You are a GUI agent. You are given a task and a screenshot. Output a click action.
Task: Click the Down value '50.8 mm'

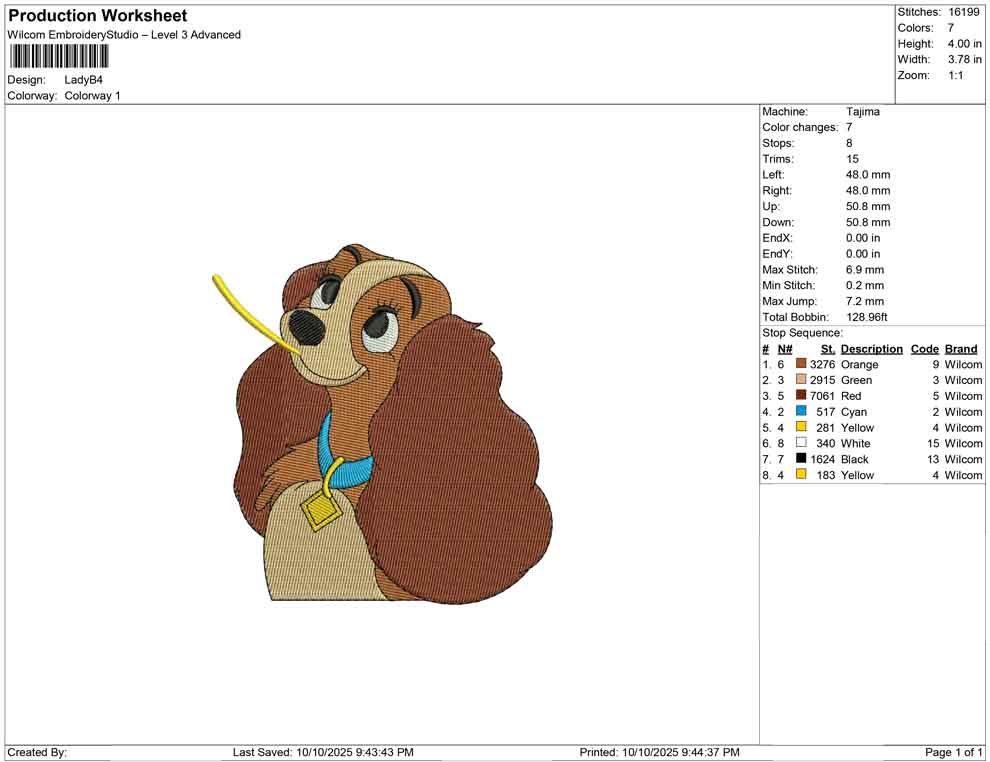[868, 222]
